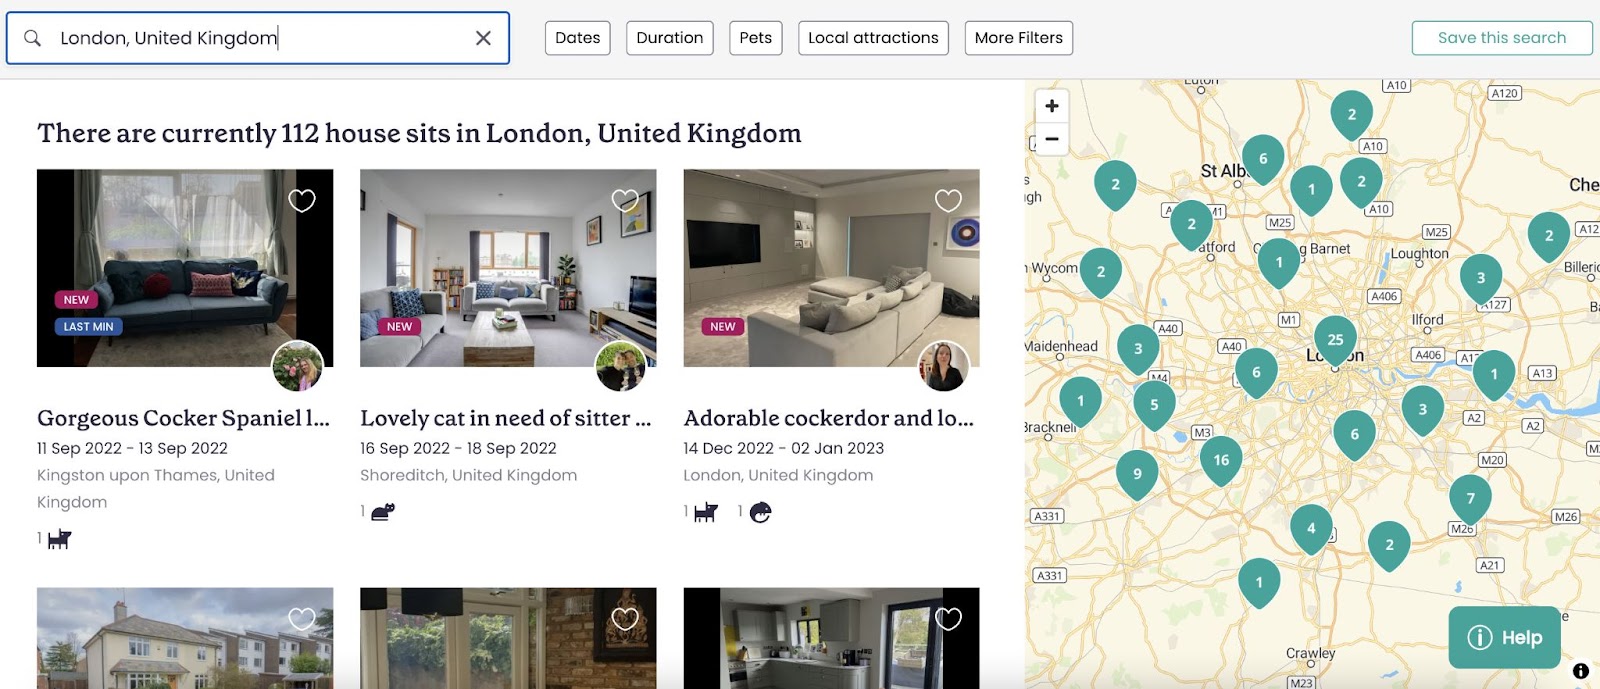Click the search magnifier icon
1600x689 pixels.
(x=33, y=38)
